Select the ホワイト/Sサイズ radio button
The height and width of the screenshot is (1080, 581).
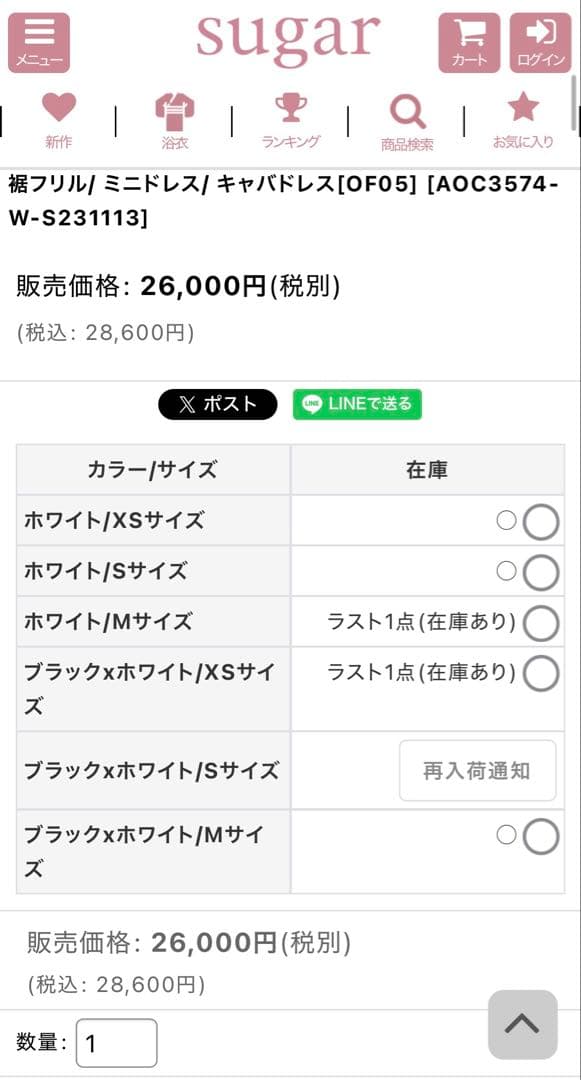(x=540, y=571)
